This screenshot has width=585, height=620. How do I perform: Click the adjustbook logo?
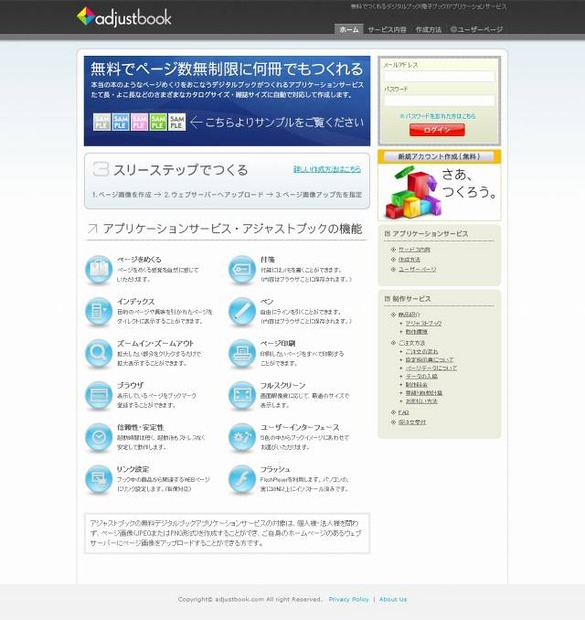tap(124, 17)
